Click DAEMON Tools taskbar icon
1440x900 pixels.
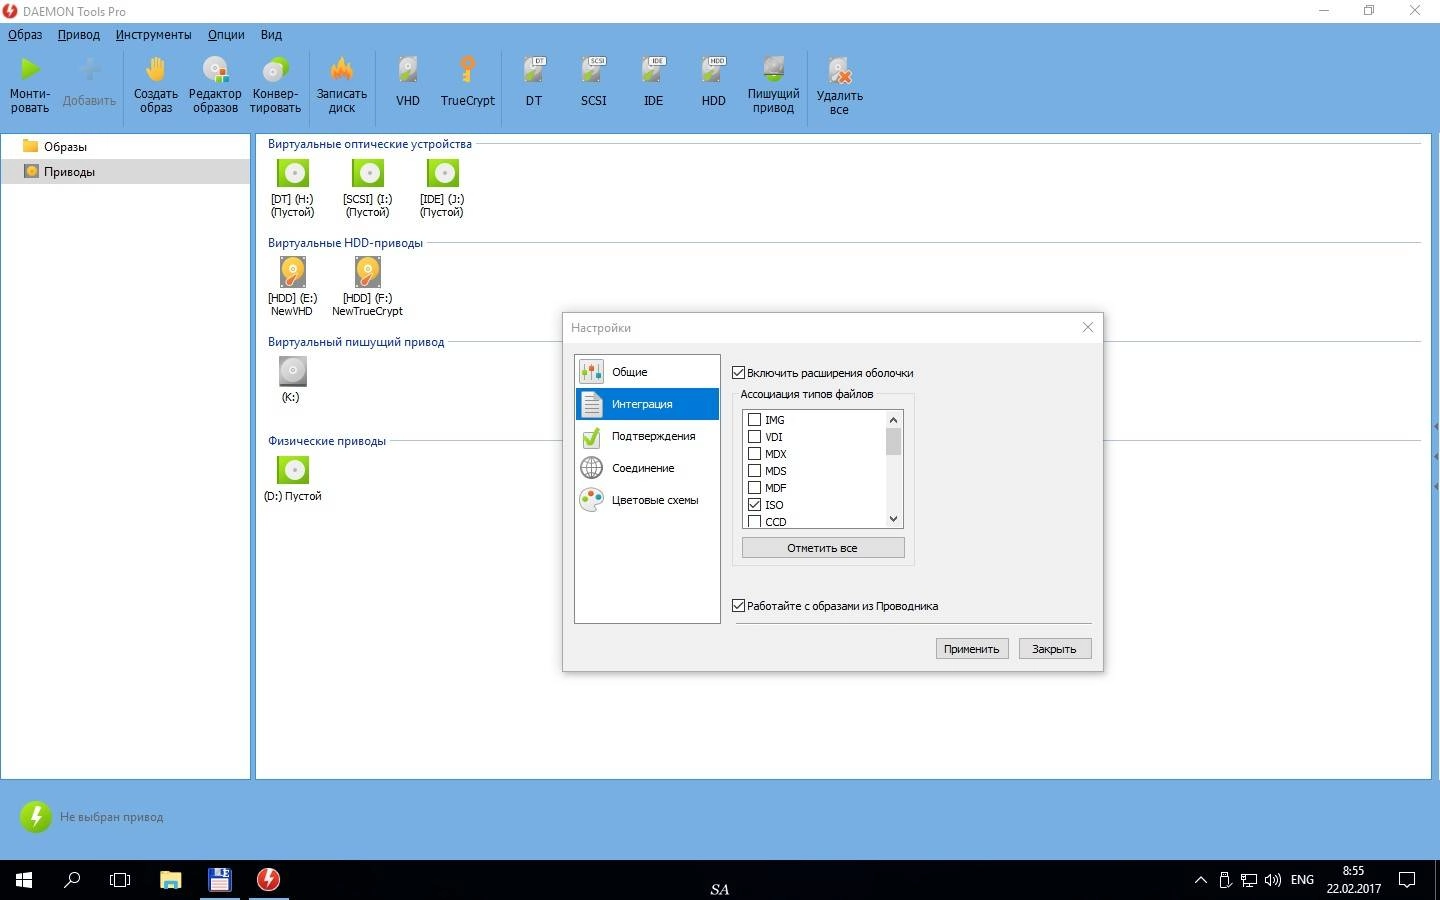(268, 880)
